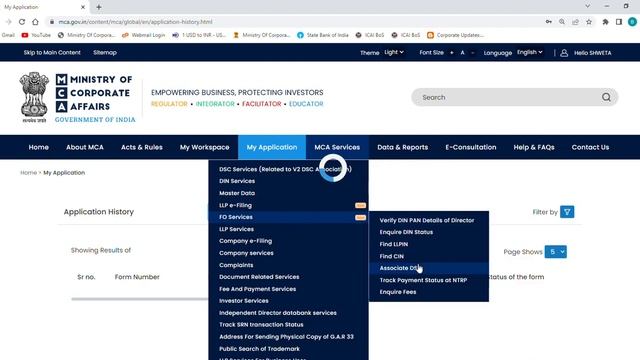Click the horizontal table scrollbar
Image resolution: width=640 pixels, height=360 pixels.
140,299
